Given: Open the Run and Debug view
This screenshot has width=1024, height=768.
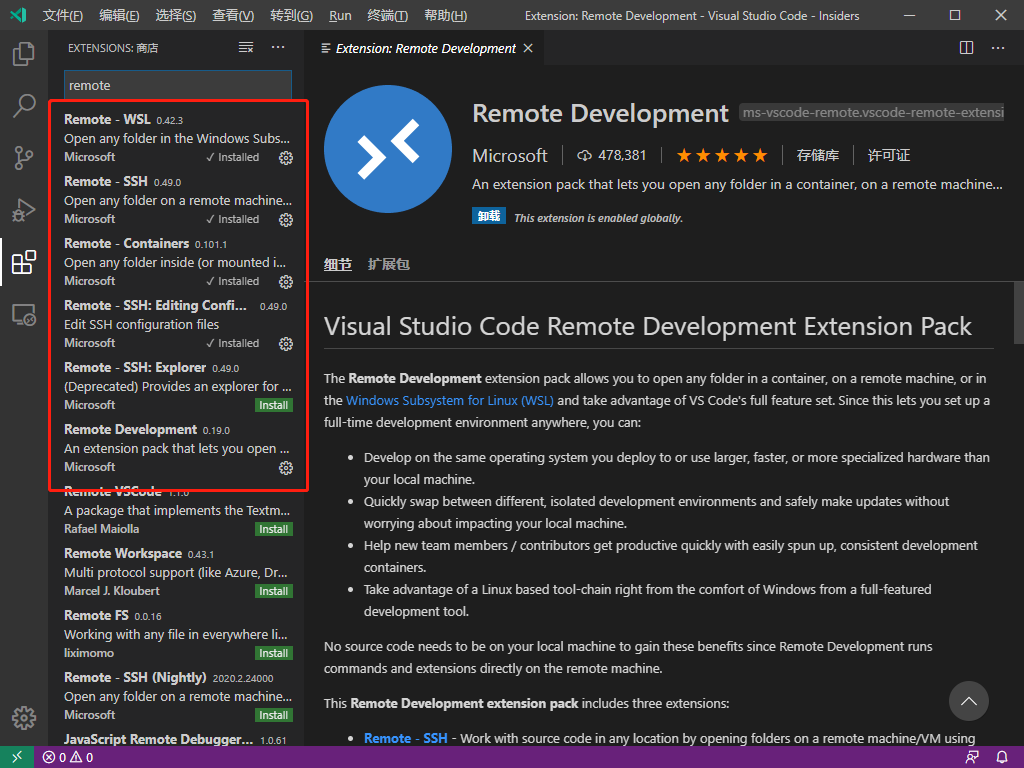Looking at the screenshot, I should click(x=24, y=210).
